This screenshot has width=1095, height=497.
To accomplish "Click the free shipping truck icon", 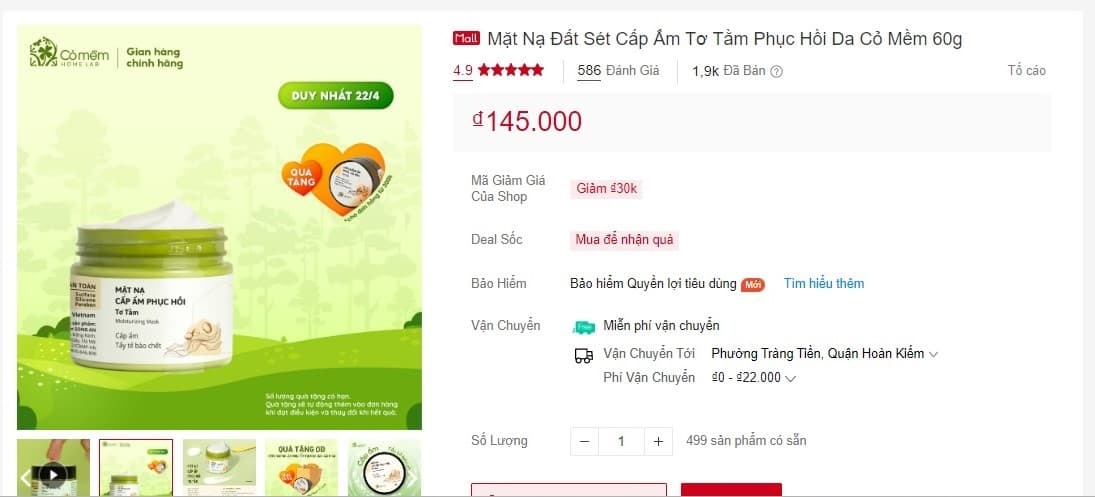I will pyautogui.click(x=584, y=326).
